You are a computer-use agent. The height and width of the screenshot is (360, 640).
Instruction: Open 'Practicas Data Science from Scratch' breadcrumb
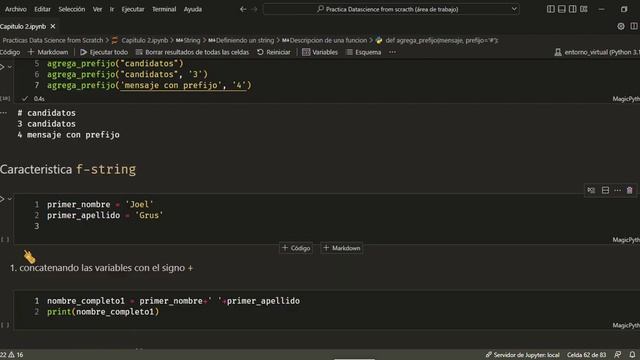pos(53,40)
